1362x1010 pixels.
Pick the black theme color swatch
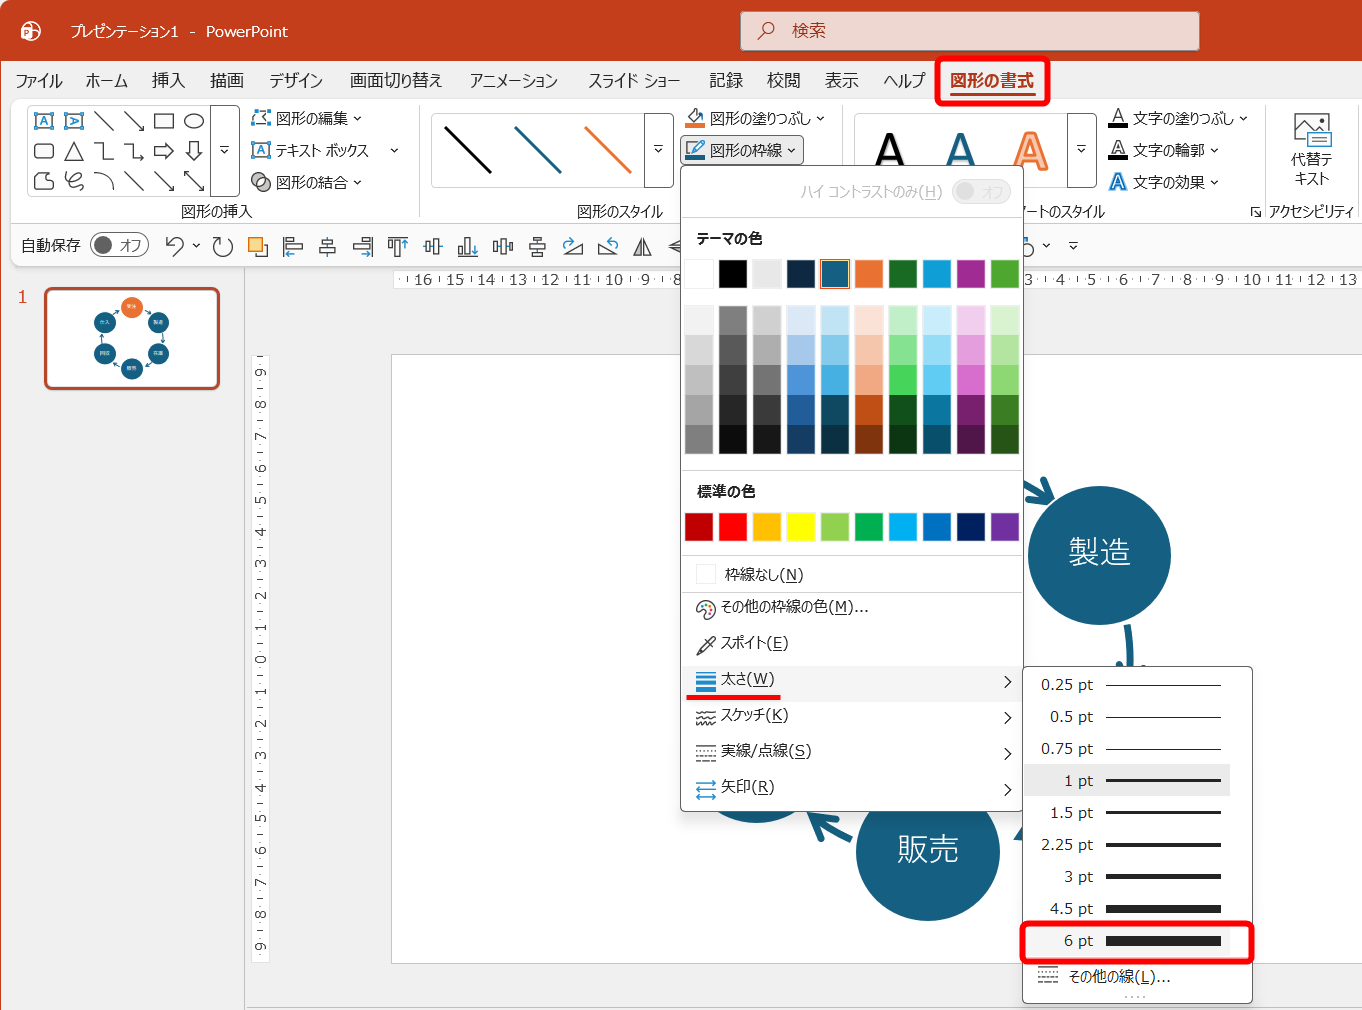click(x=733, y=274)
